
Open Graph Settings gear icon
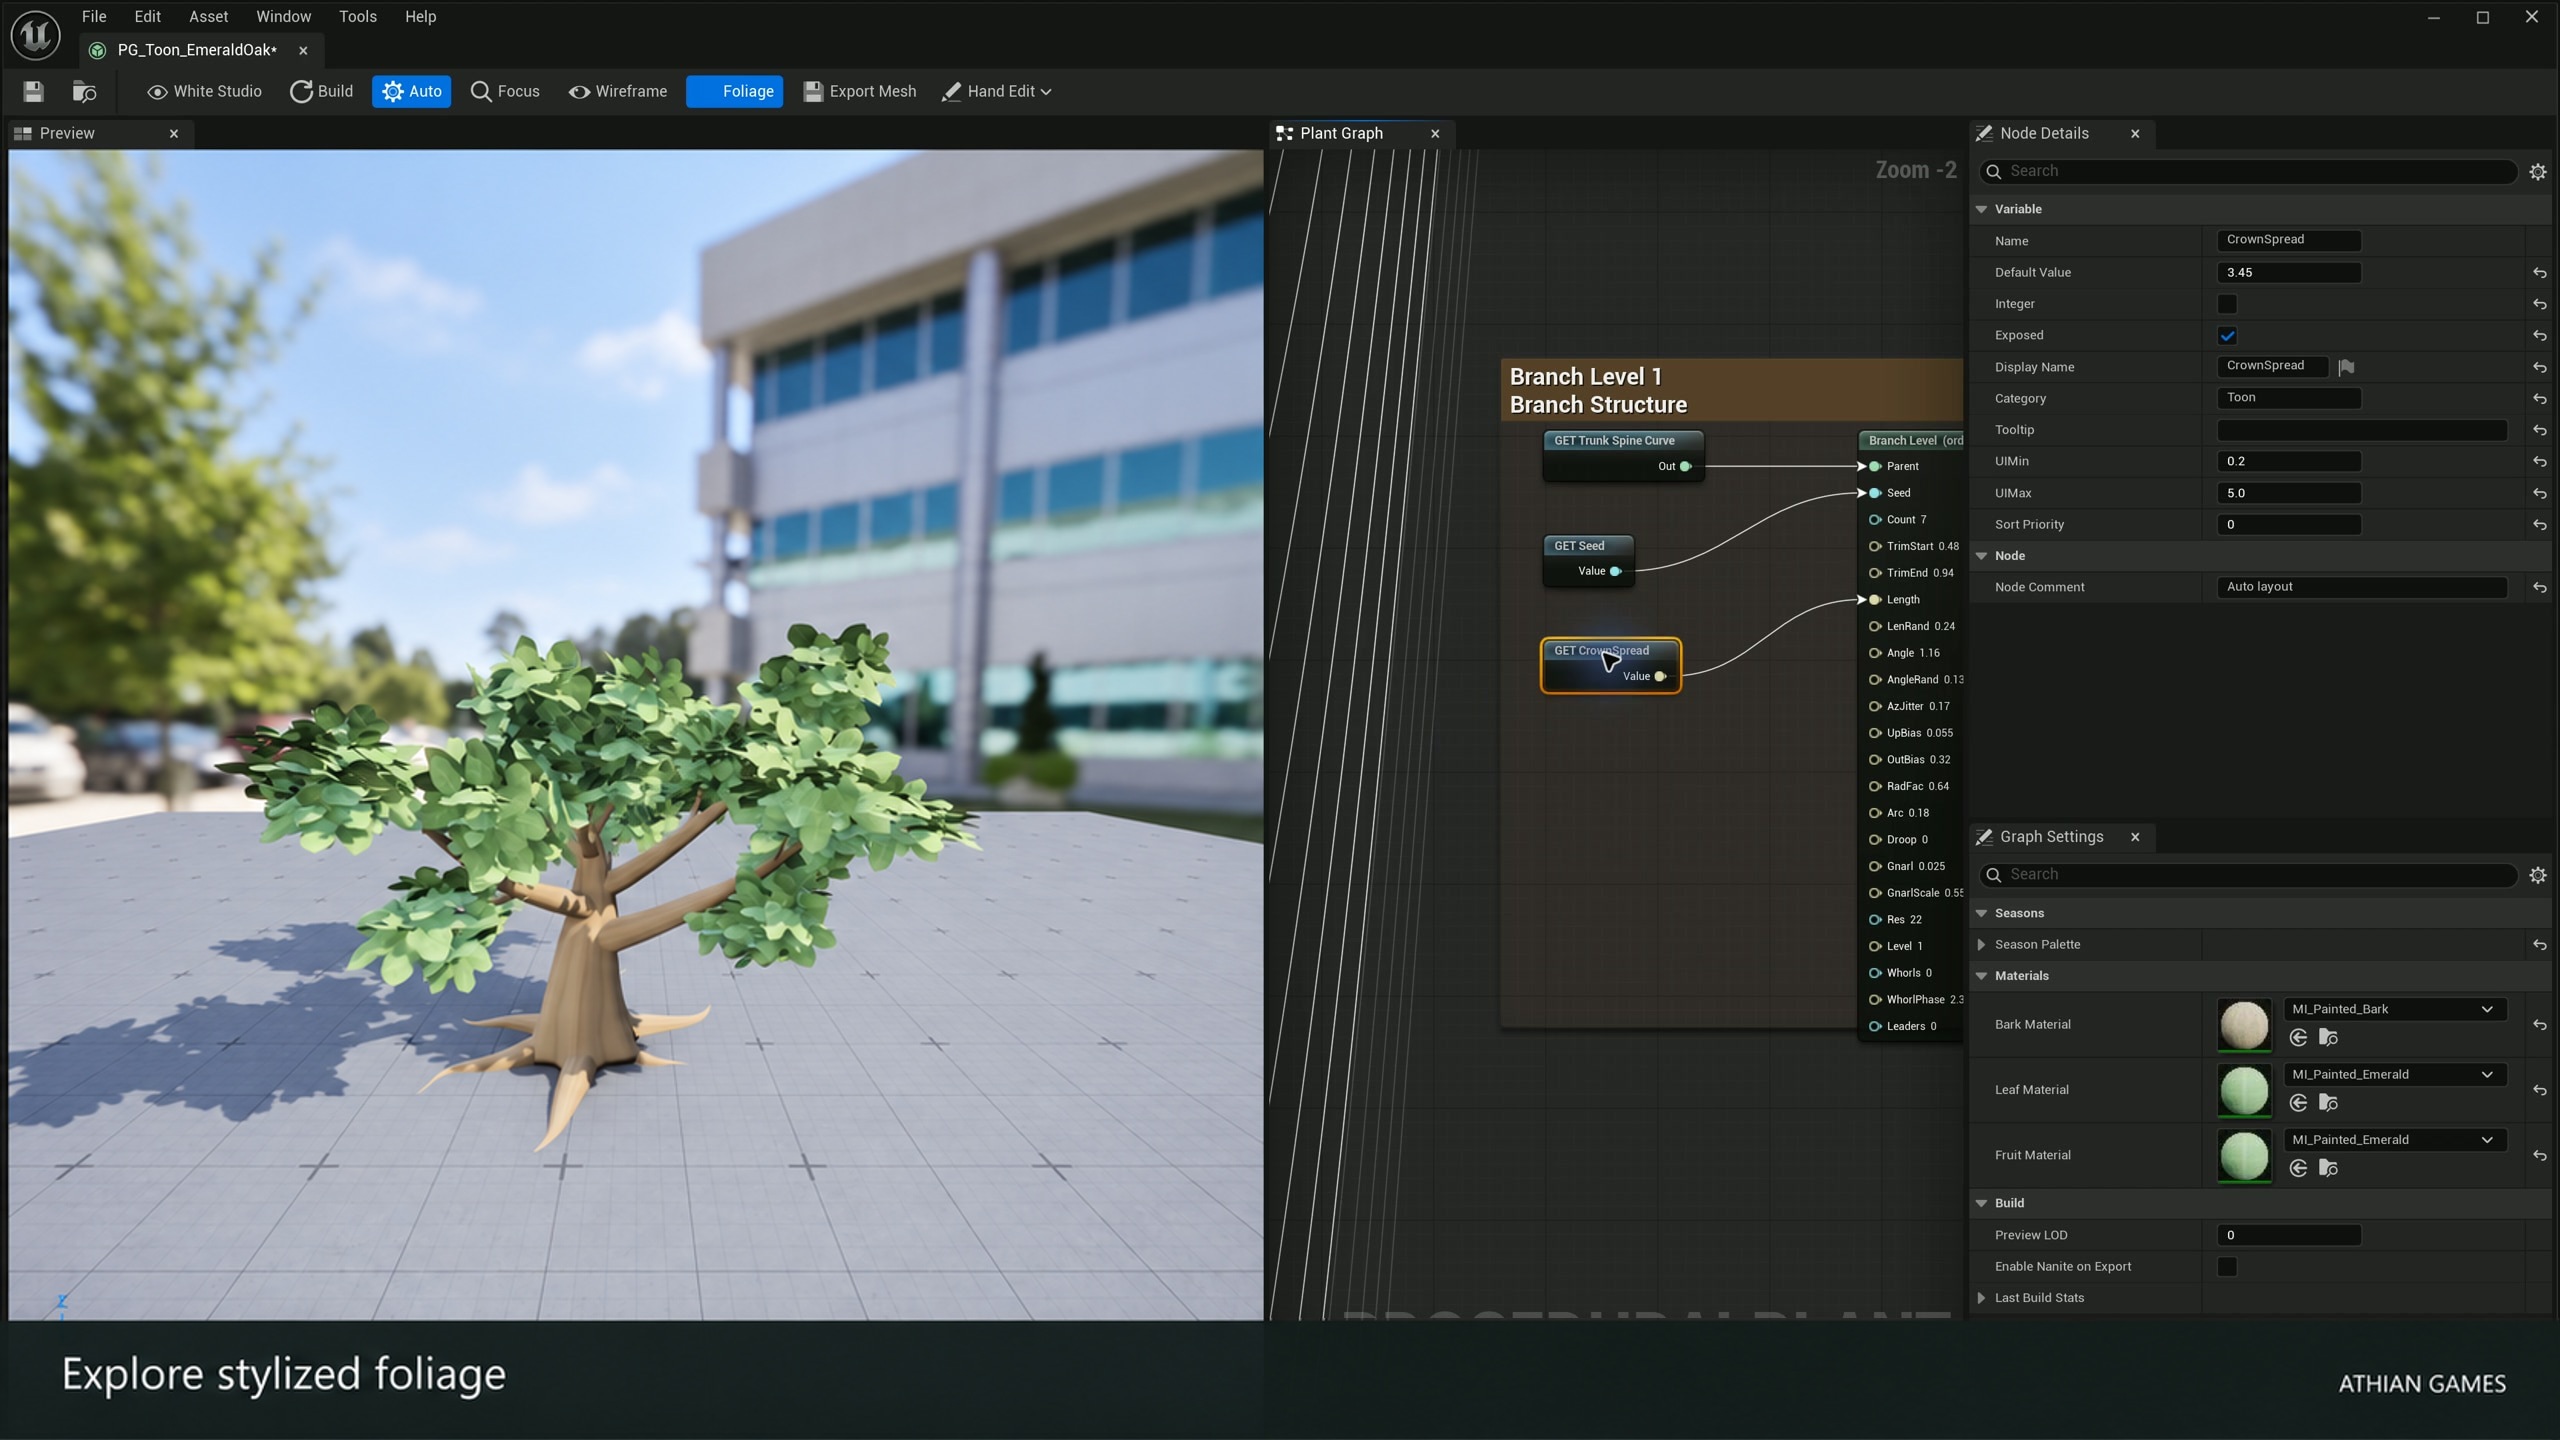(2537, 875)
